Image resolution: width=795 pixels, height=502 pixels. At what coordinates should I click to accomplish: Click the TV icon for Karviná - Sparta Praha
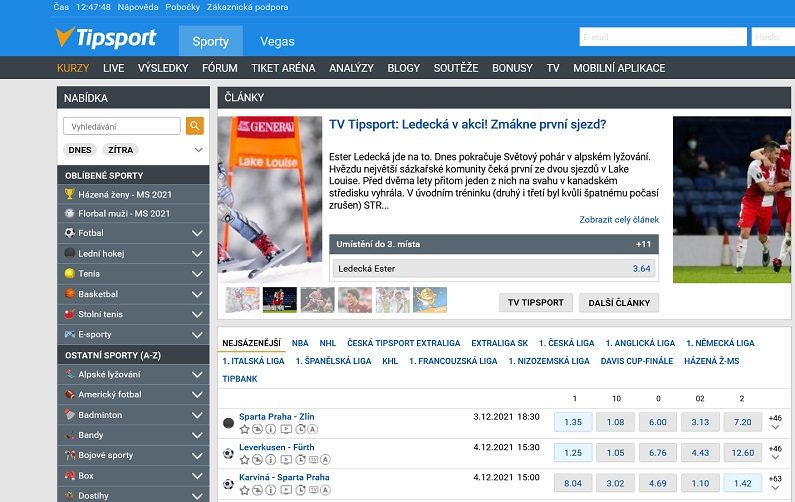[313, 490]
